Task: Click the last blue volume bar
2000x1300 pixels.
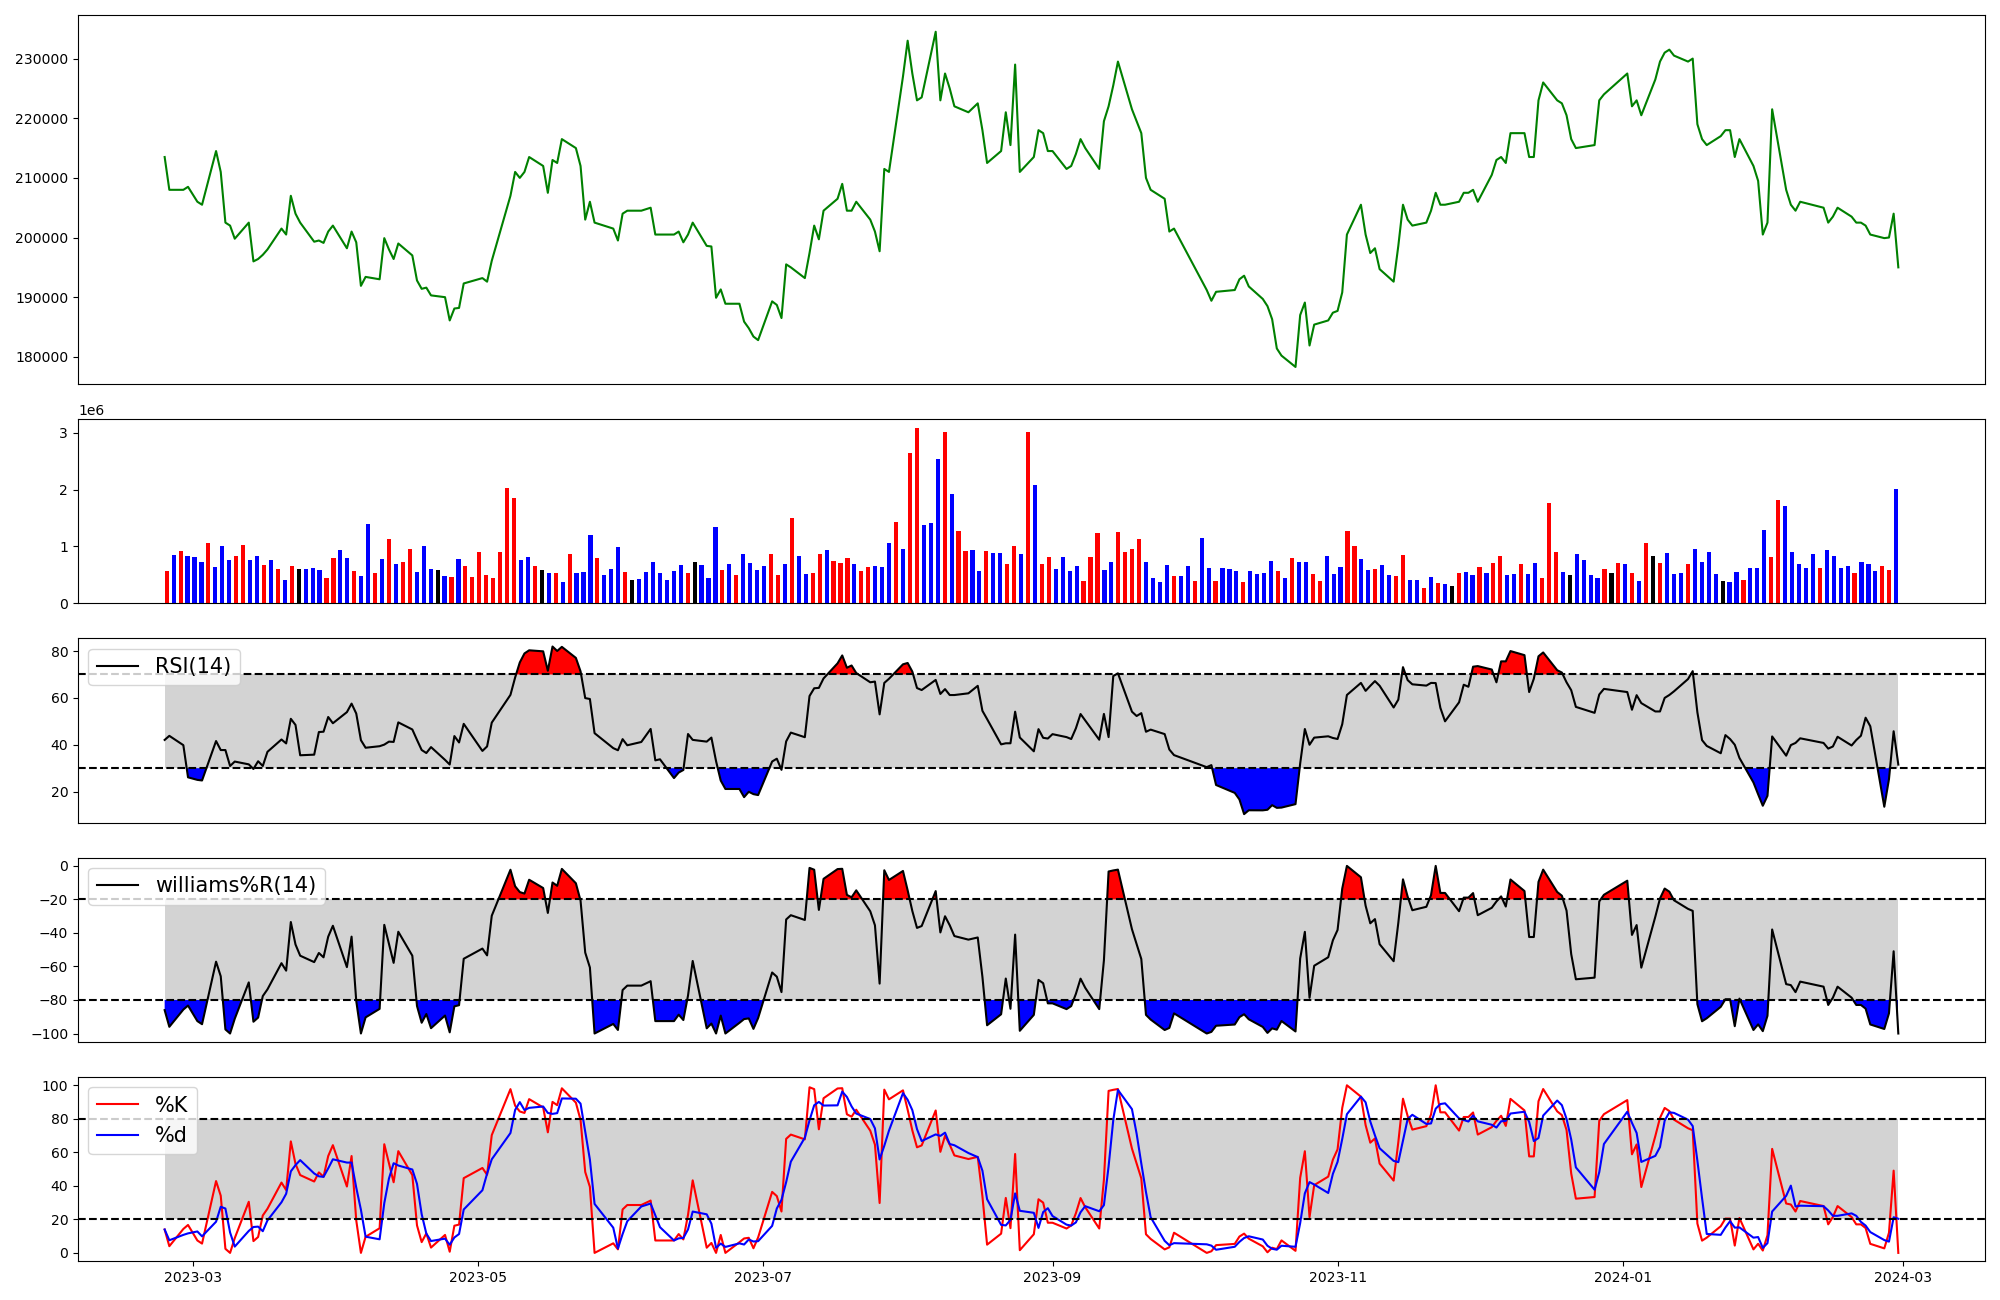Action: [x=1896, y=546]
